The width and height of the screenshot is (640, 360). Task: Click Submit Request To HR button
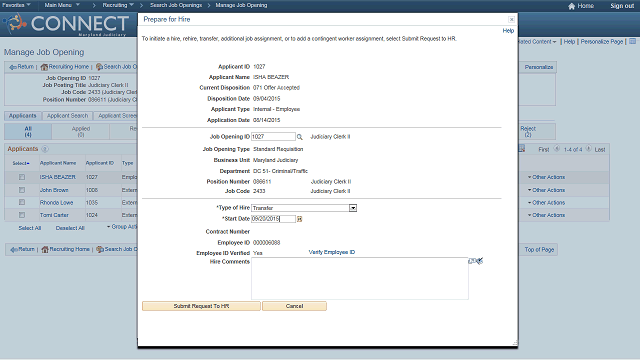click(201, 306)
